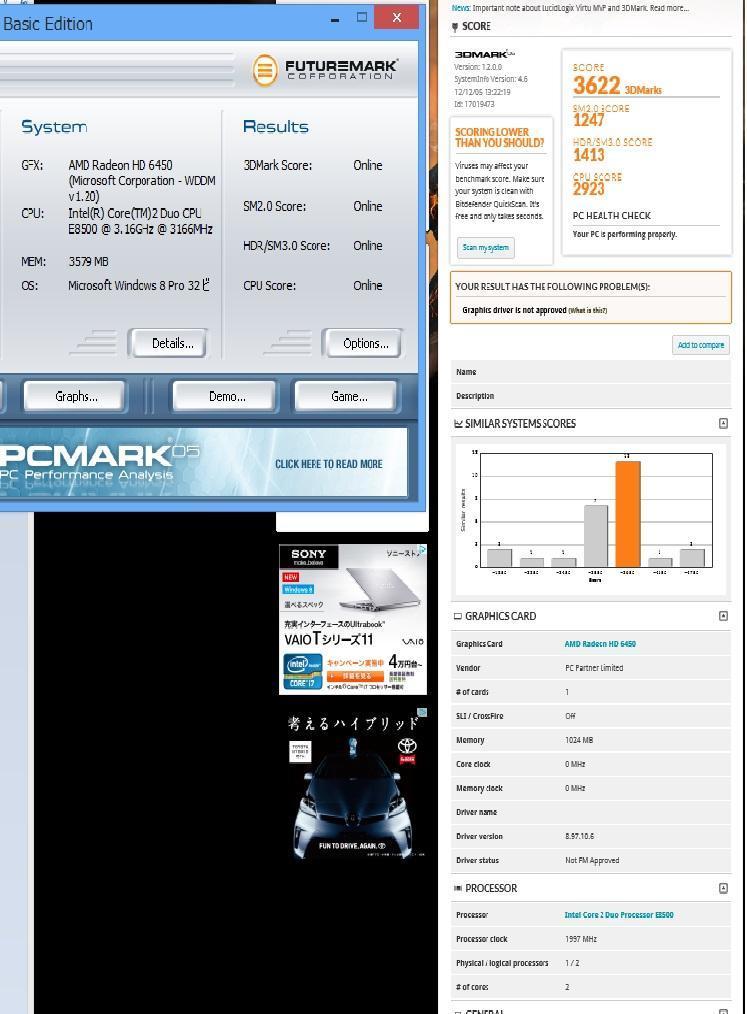
Task: Close the 3DMark Basic Edition window
Action: [x=397, y=17]
